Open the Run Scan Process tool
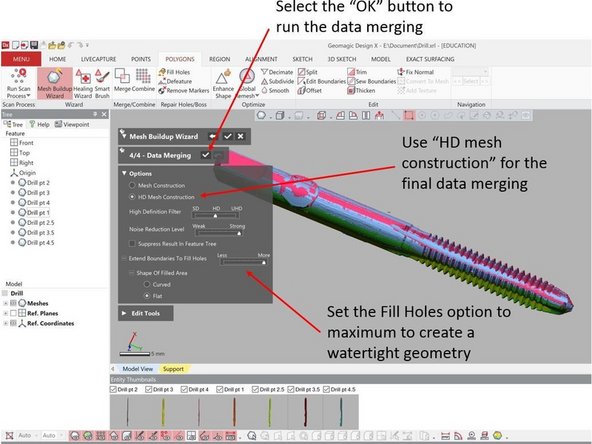This screenshot has height=444, width=592. (x=18, y=84)
